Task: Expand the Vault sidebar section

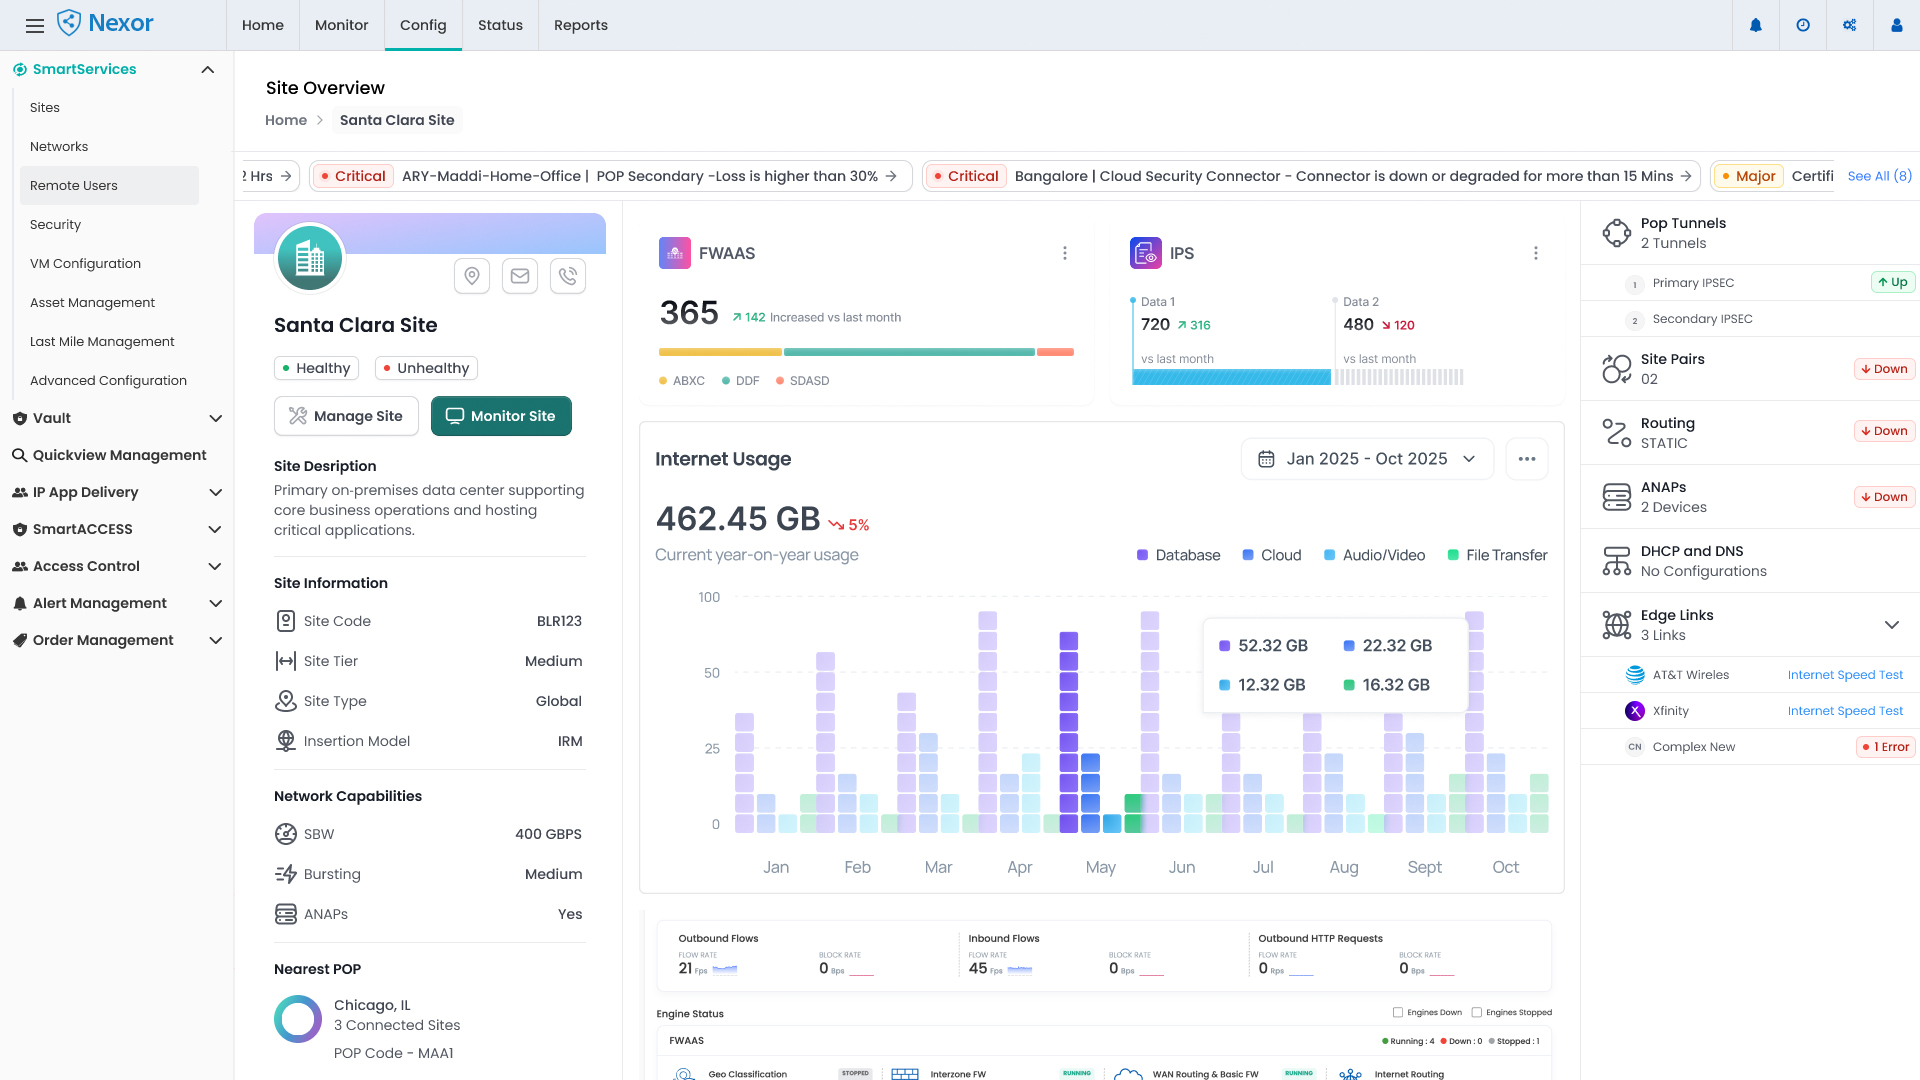Action: (x=215, y=418)
